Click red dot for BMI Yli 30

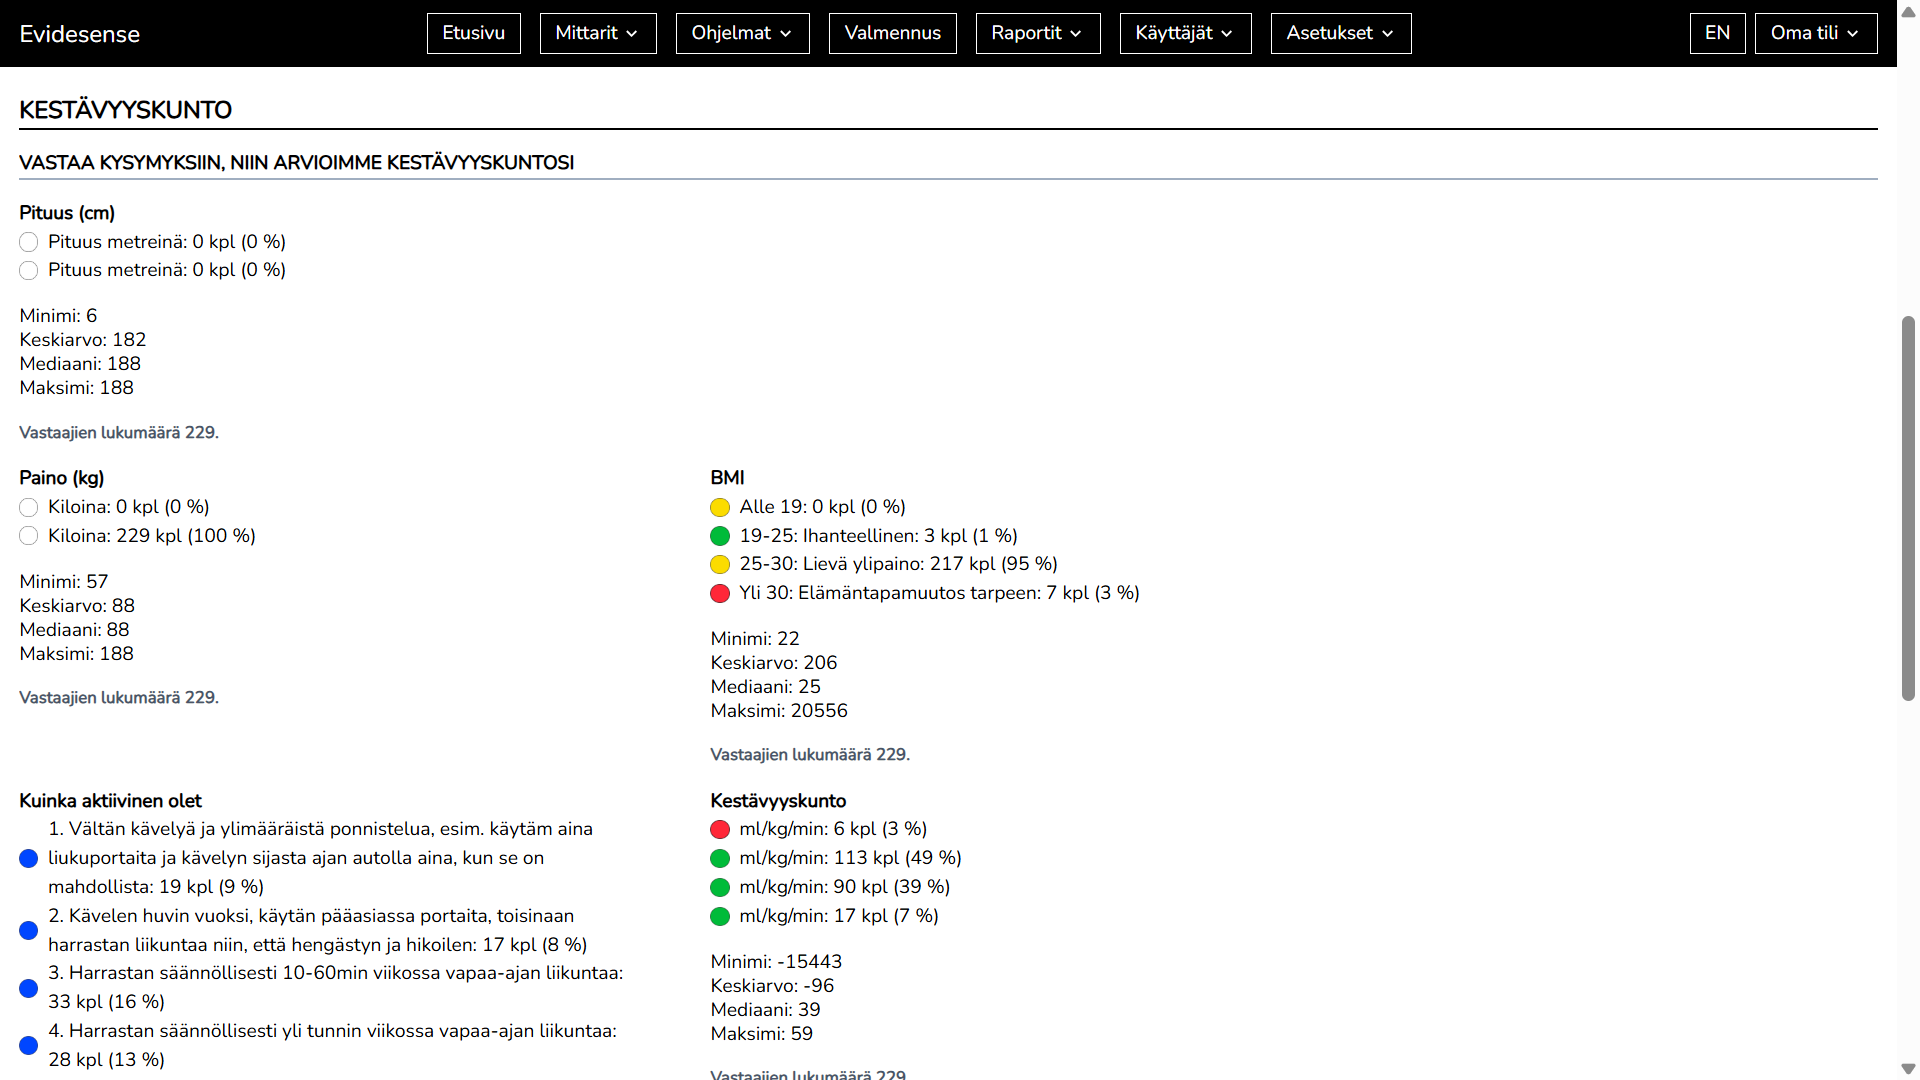(x=720, y=593)
